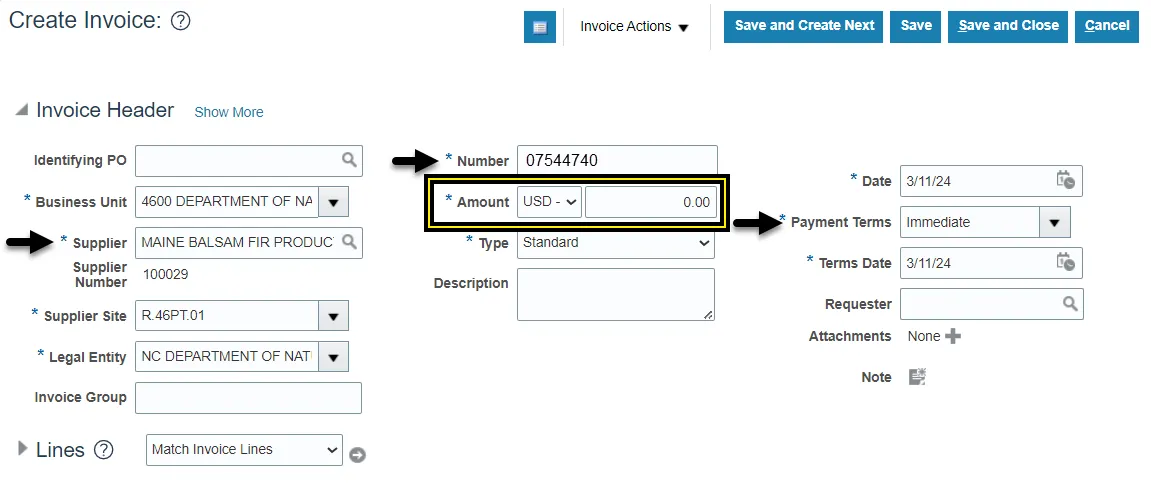This screenshot has width=1151, height=483.
Task: Click into the Description text area
Action: [615, 294]
